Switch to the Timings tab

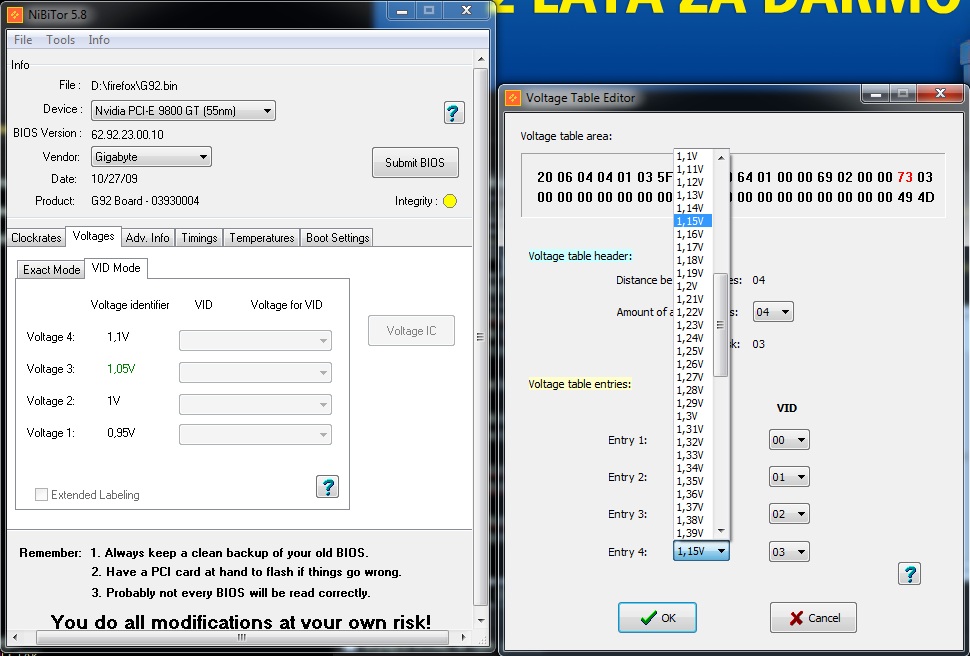coord(199,238)
